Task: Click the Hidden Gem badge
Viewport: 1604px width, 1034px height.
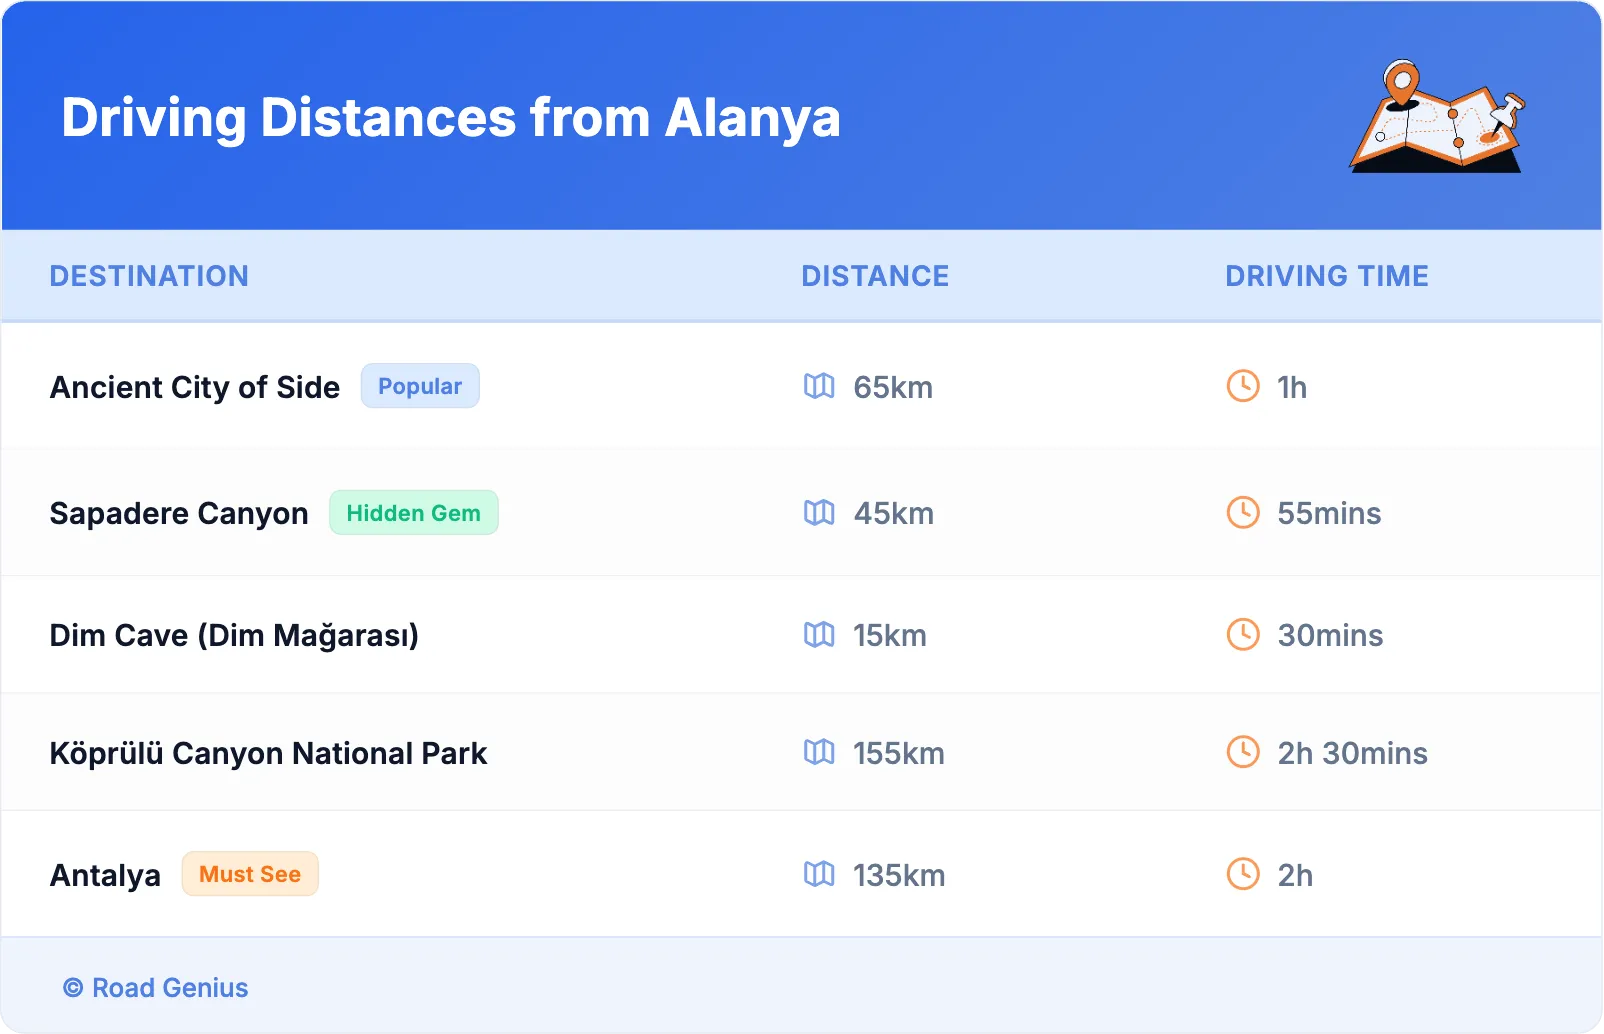Action: coord(414,513)
